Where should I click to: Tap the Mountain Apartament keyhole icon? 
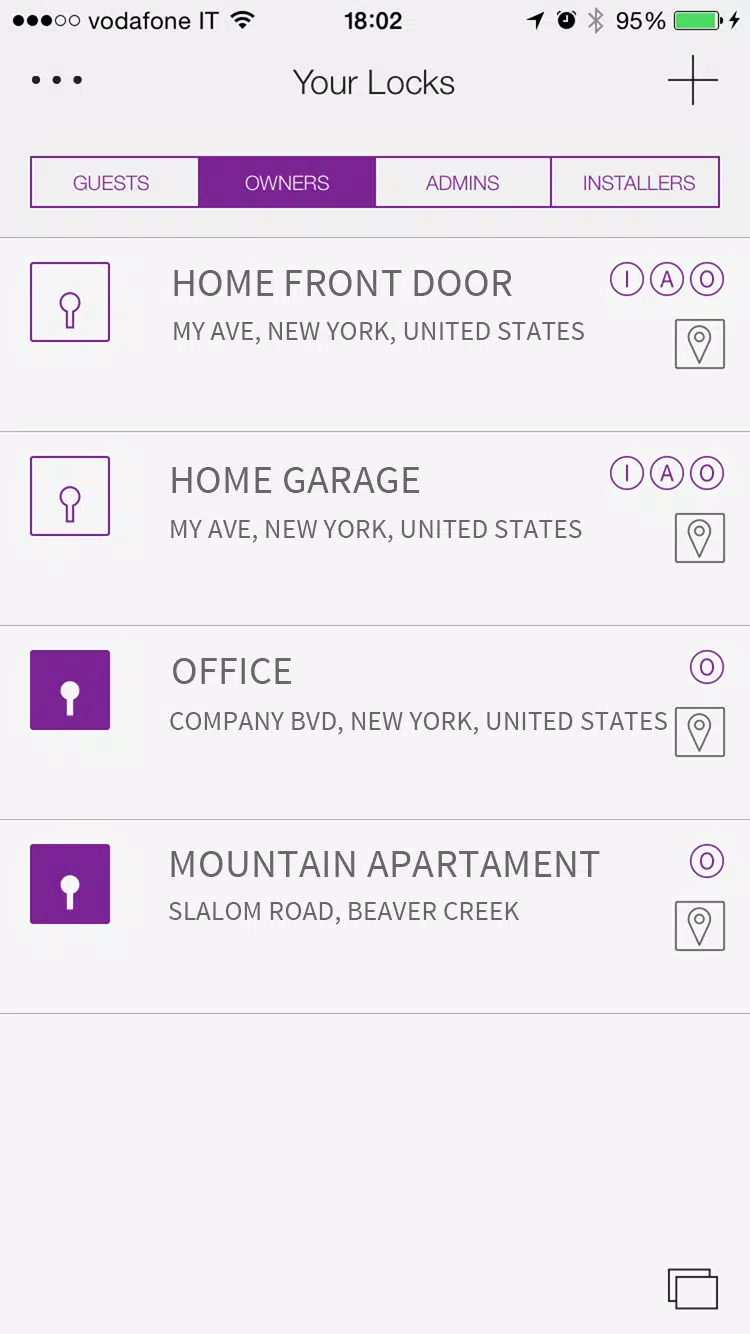click(x=70, y=884)
